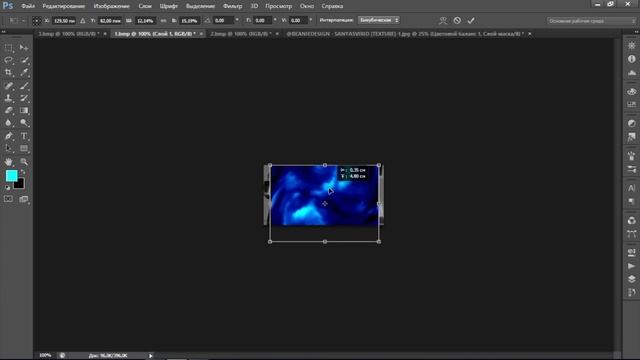Switch to the 3.bmp document tab

coord(68,34)
